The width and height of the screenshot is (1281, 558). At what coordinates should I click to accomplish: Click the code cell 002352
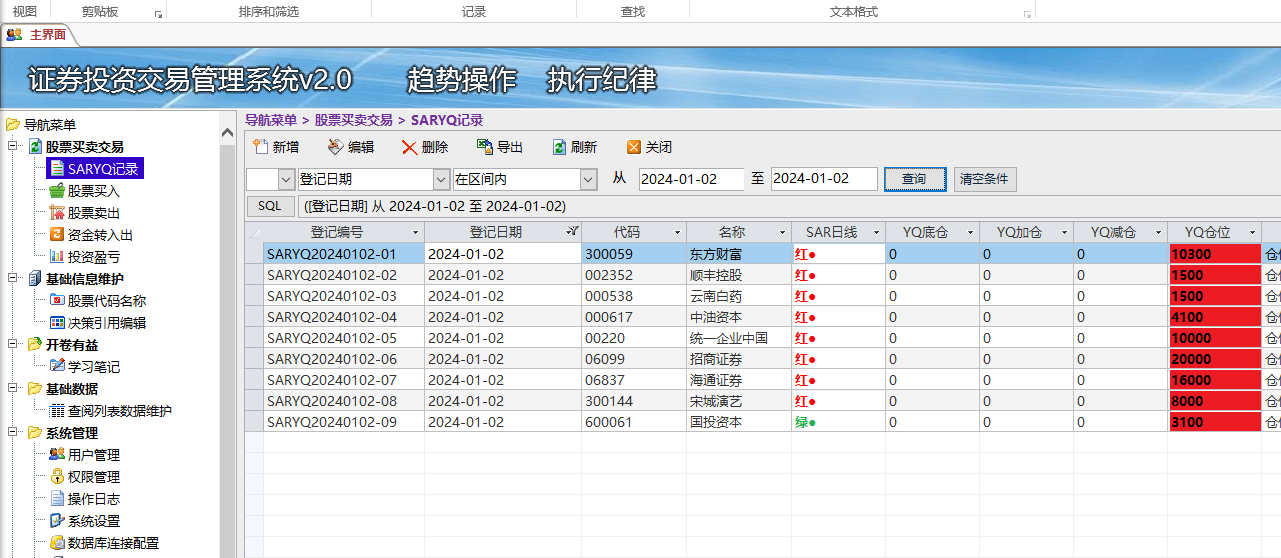(634, 275)
